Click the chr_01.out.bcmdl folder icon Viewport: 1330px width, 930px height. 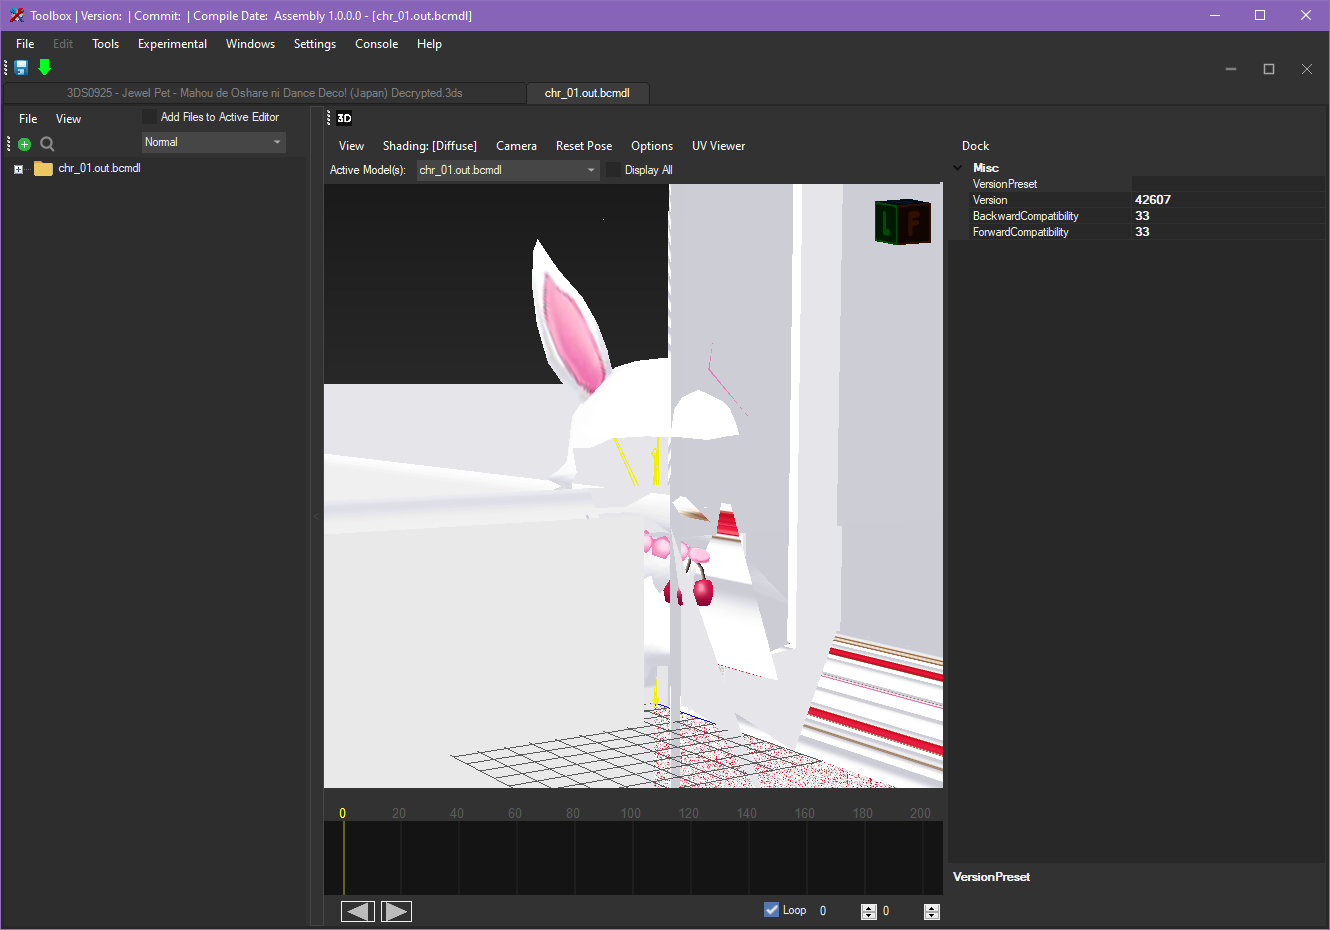point(43,168)
